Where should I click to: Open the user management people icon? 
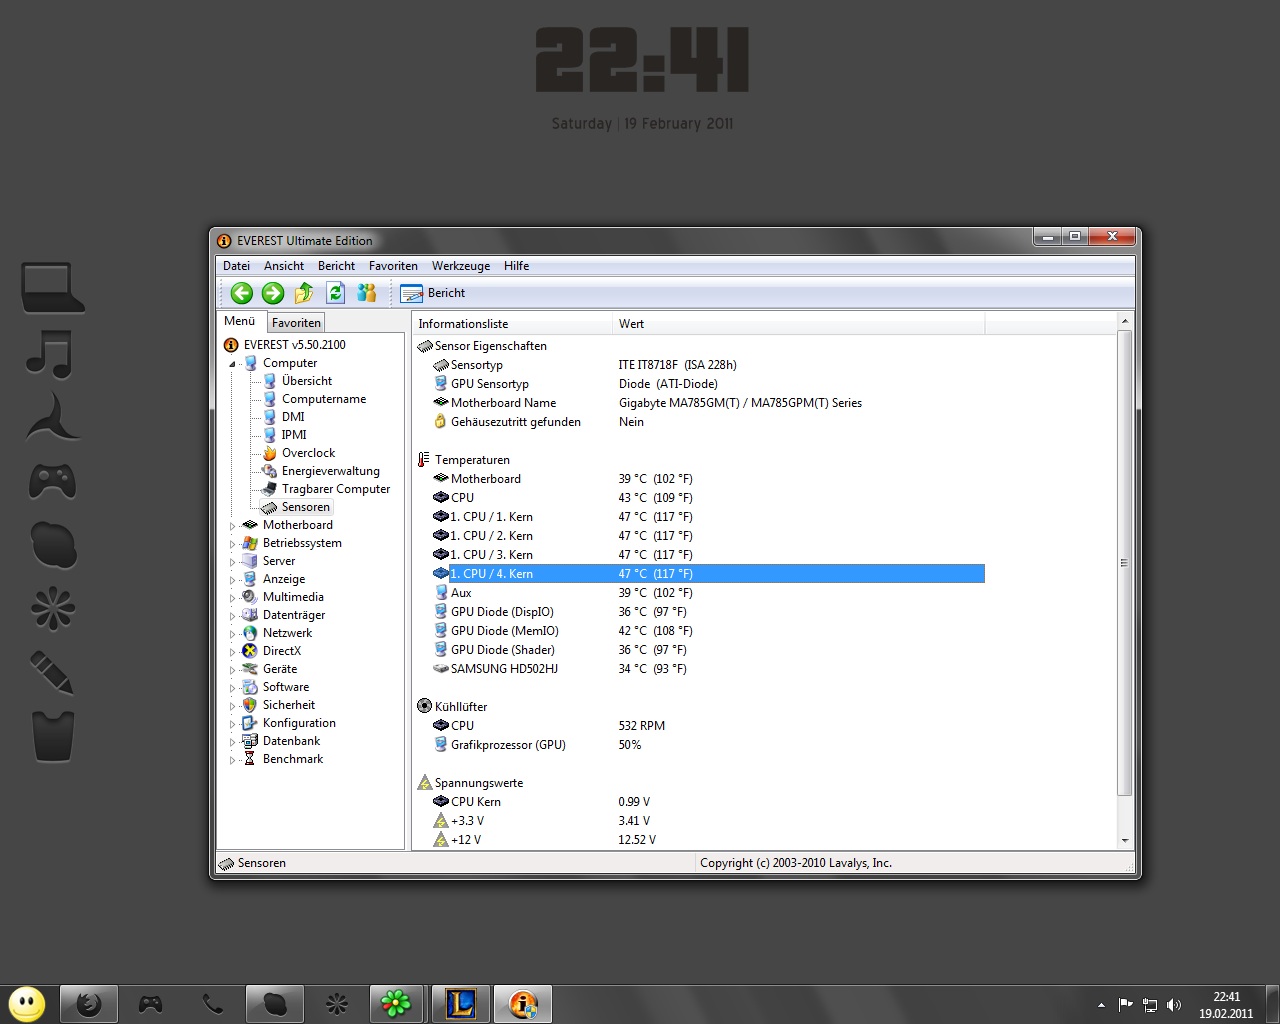click(x=367, y=293)
